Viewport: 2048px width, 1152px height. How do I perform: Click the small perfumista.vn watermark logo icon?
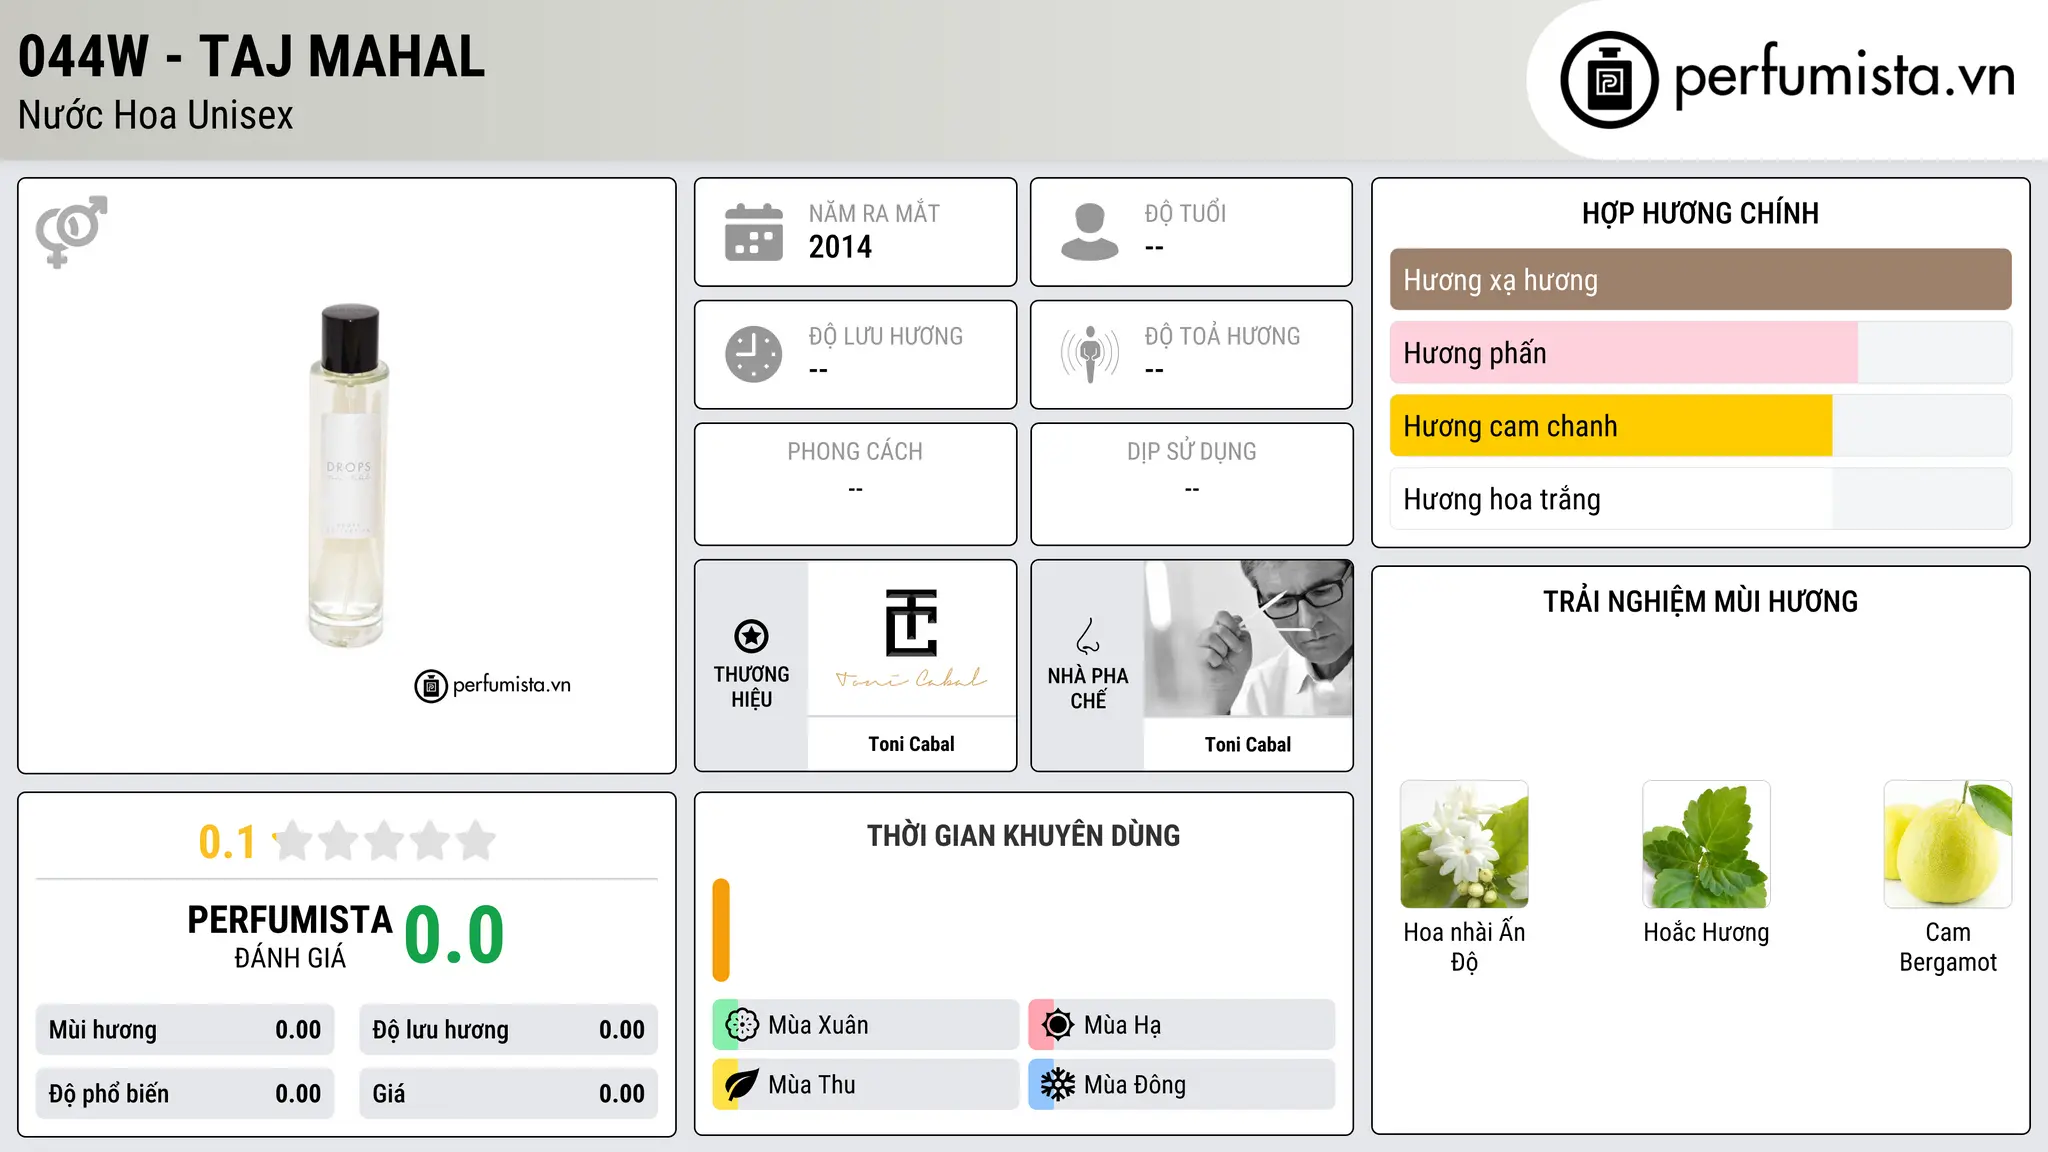(431, 686)
